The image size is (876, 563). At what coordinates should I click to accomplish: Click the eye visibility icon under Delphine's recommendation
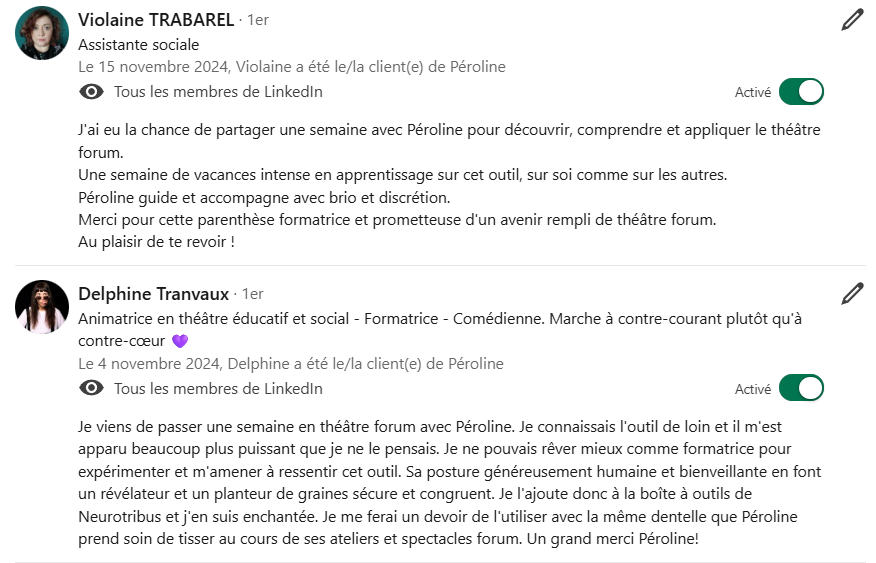point(91,388)
